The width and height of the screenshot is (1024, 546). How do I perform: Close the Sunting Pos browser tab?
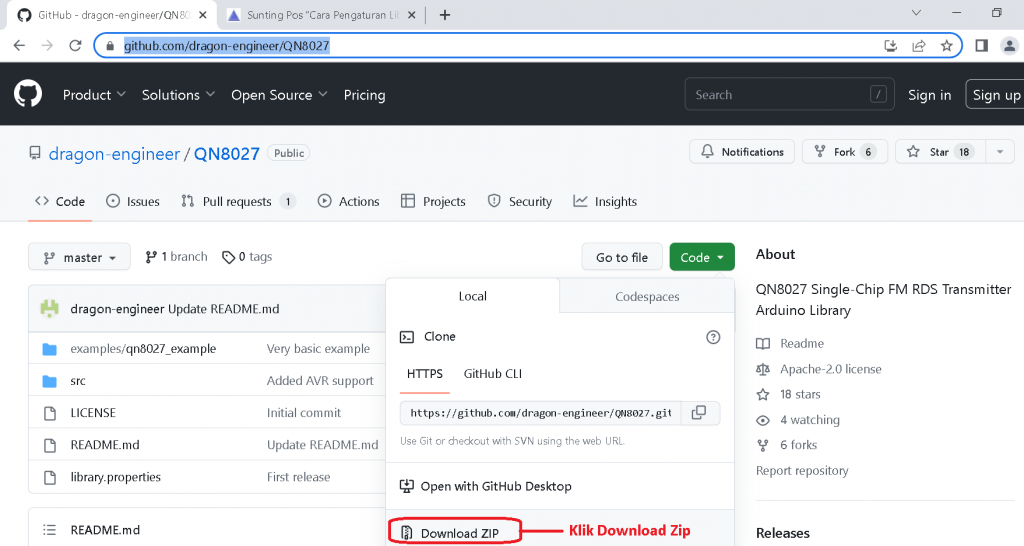pos(411,14)
